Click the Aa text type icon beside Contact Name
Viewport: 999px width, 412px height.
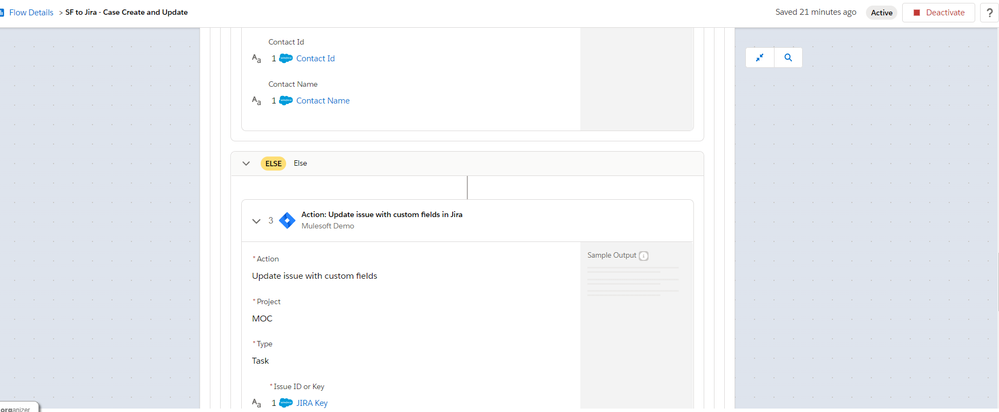[x=257, y=101]
